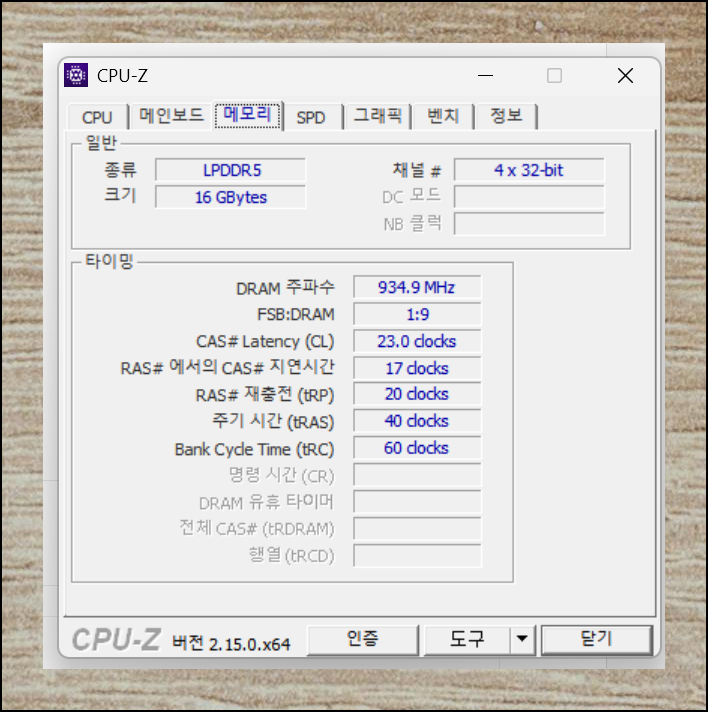The image size is (708, 712).
Task: Click the CPU-Z app icon in title bar
Action: pos(76,75)
